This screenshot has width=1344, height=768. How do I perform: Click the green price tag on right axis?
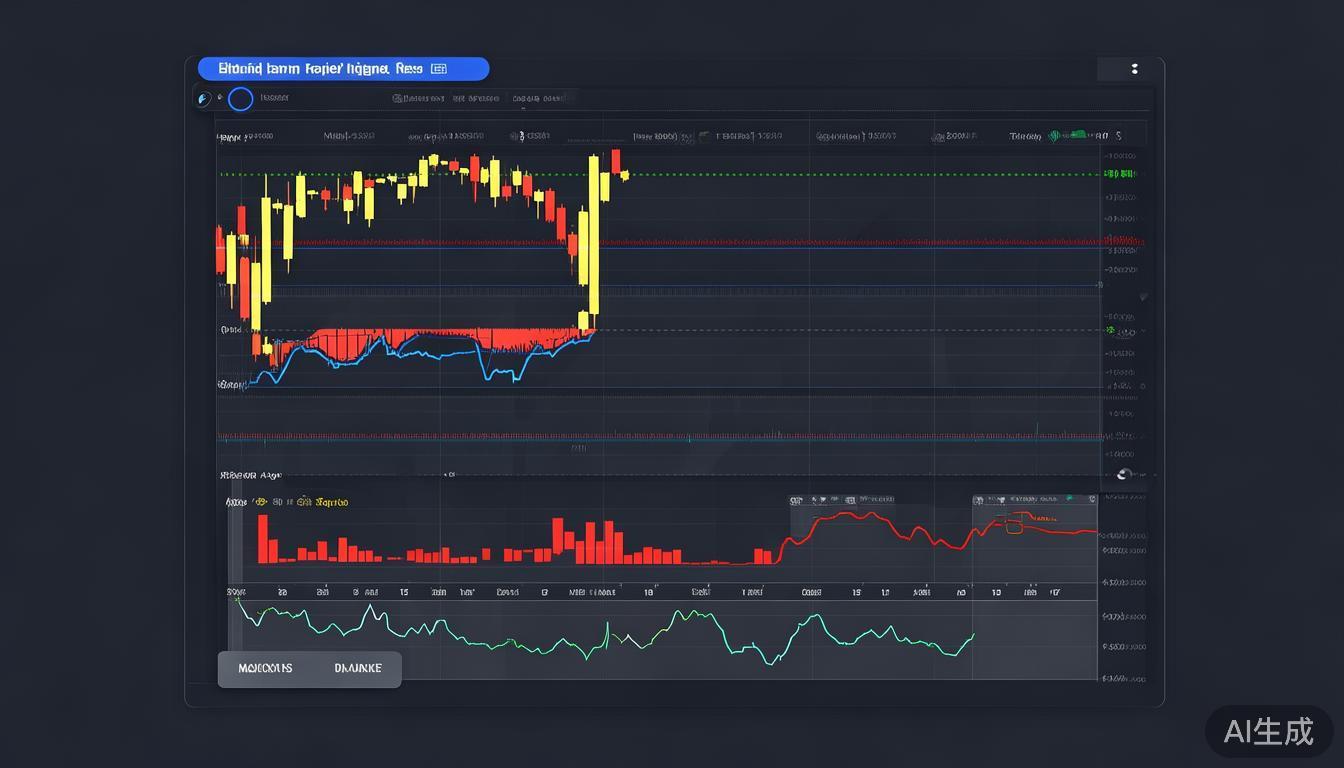[x=1119, y=174]
